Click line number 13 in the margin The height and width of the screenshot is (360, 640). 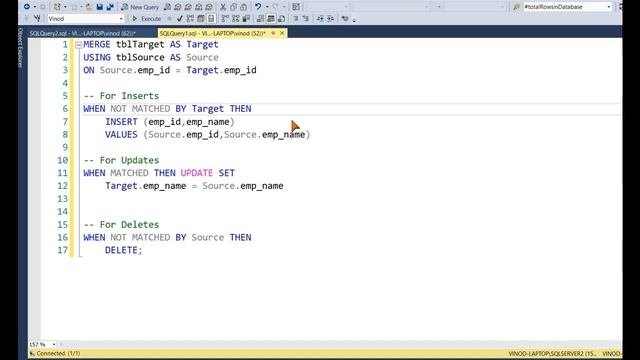(x=62, y=199)
